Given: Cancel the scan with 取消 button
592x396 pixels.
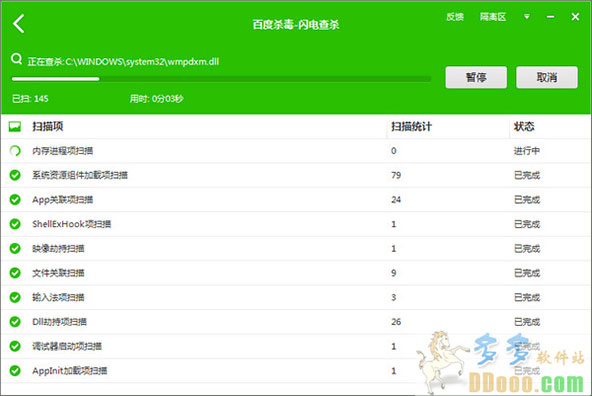Looking at the screenshot, I should (x=547, y=77).
